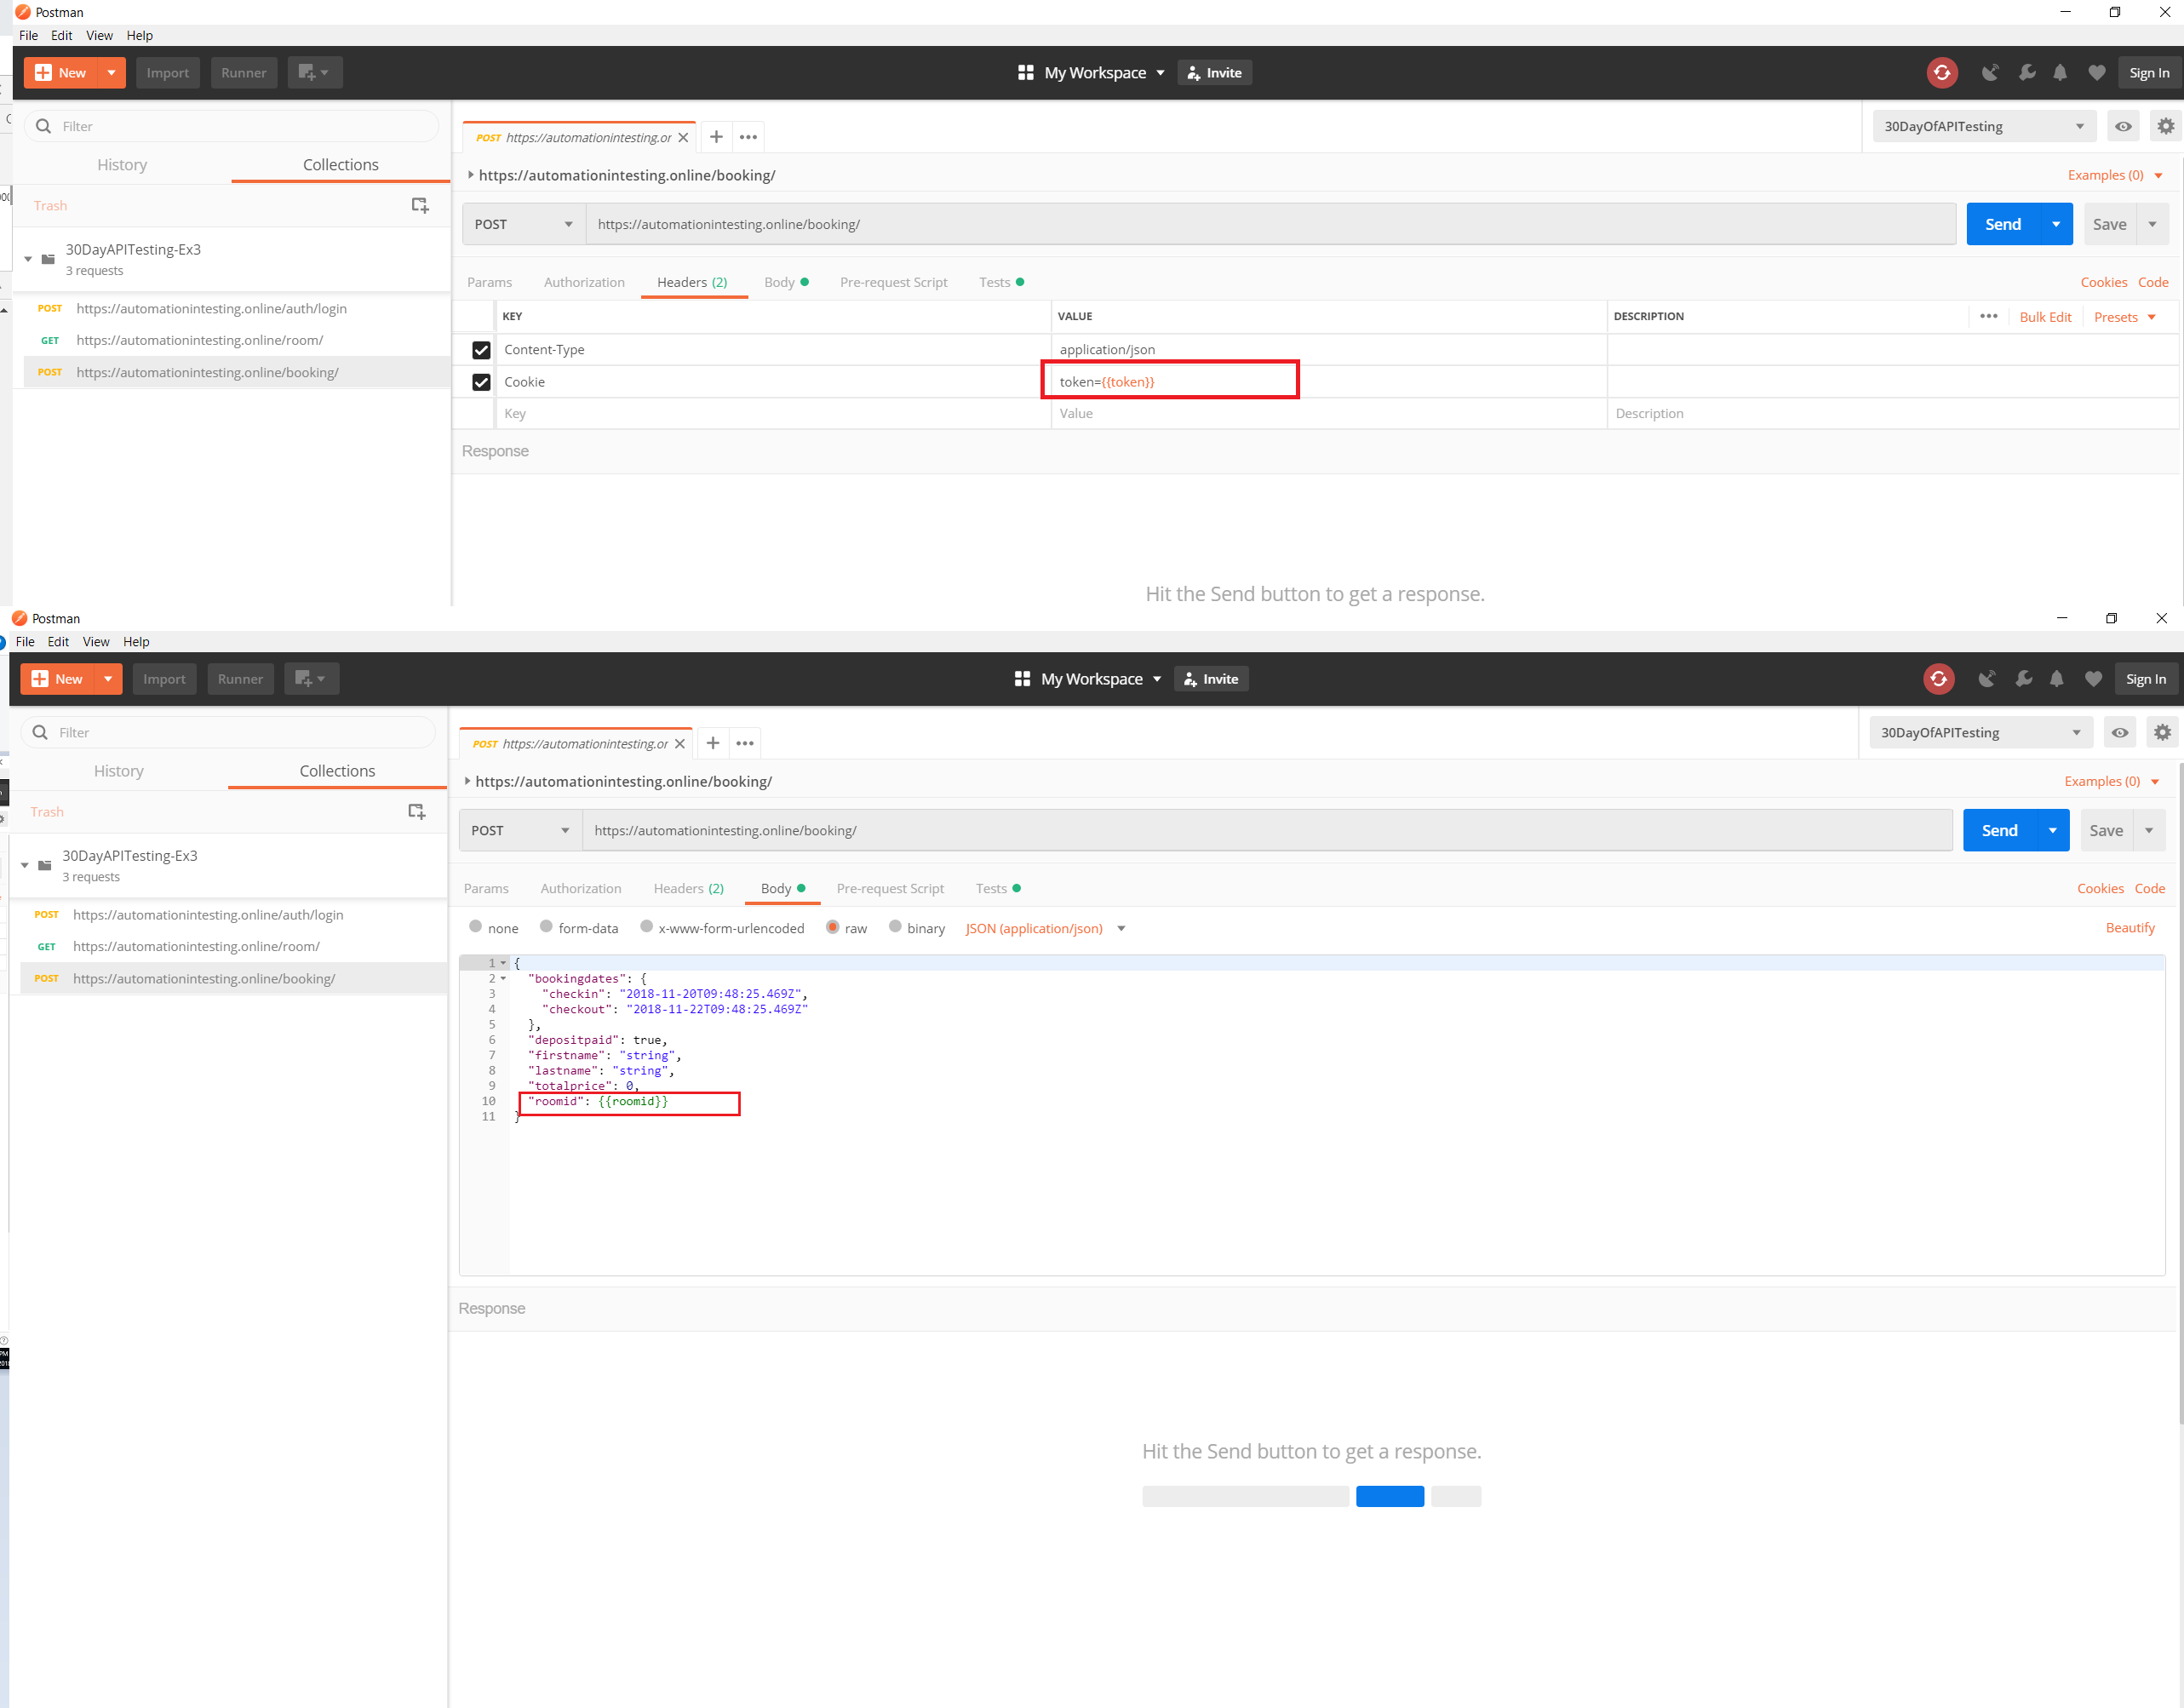Open manage environments gear in bottom window
The height and width of the screenshot is (1708, 2184).
pyautogui.click(x=2162, y=733)
